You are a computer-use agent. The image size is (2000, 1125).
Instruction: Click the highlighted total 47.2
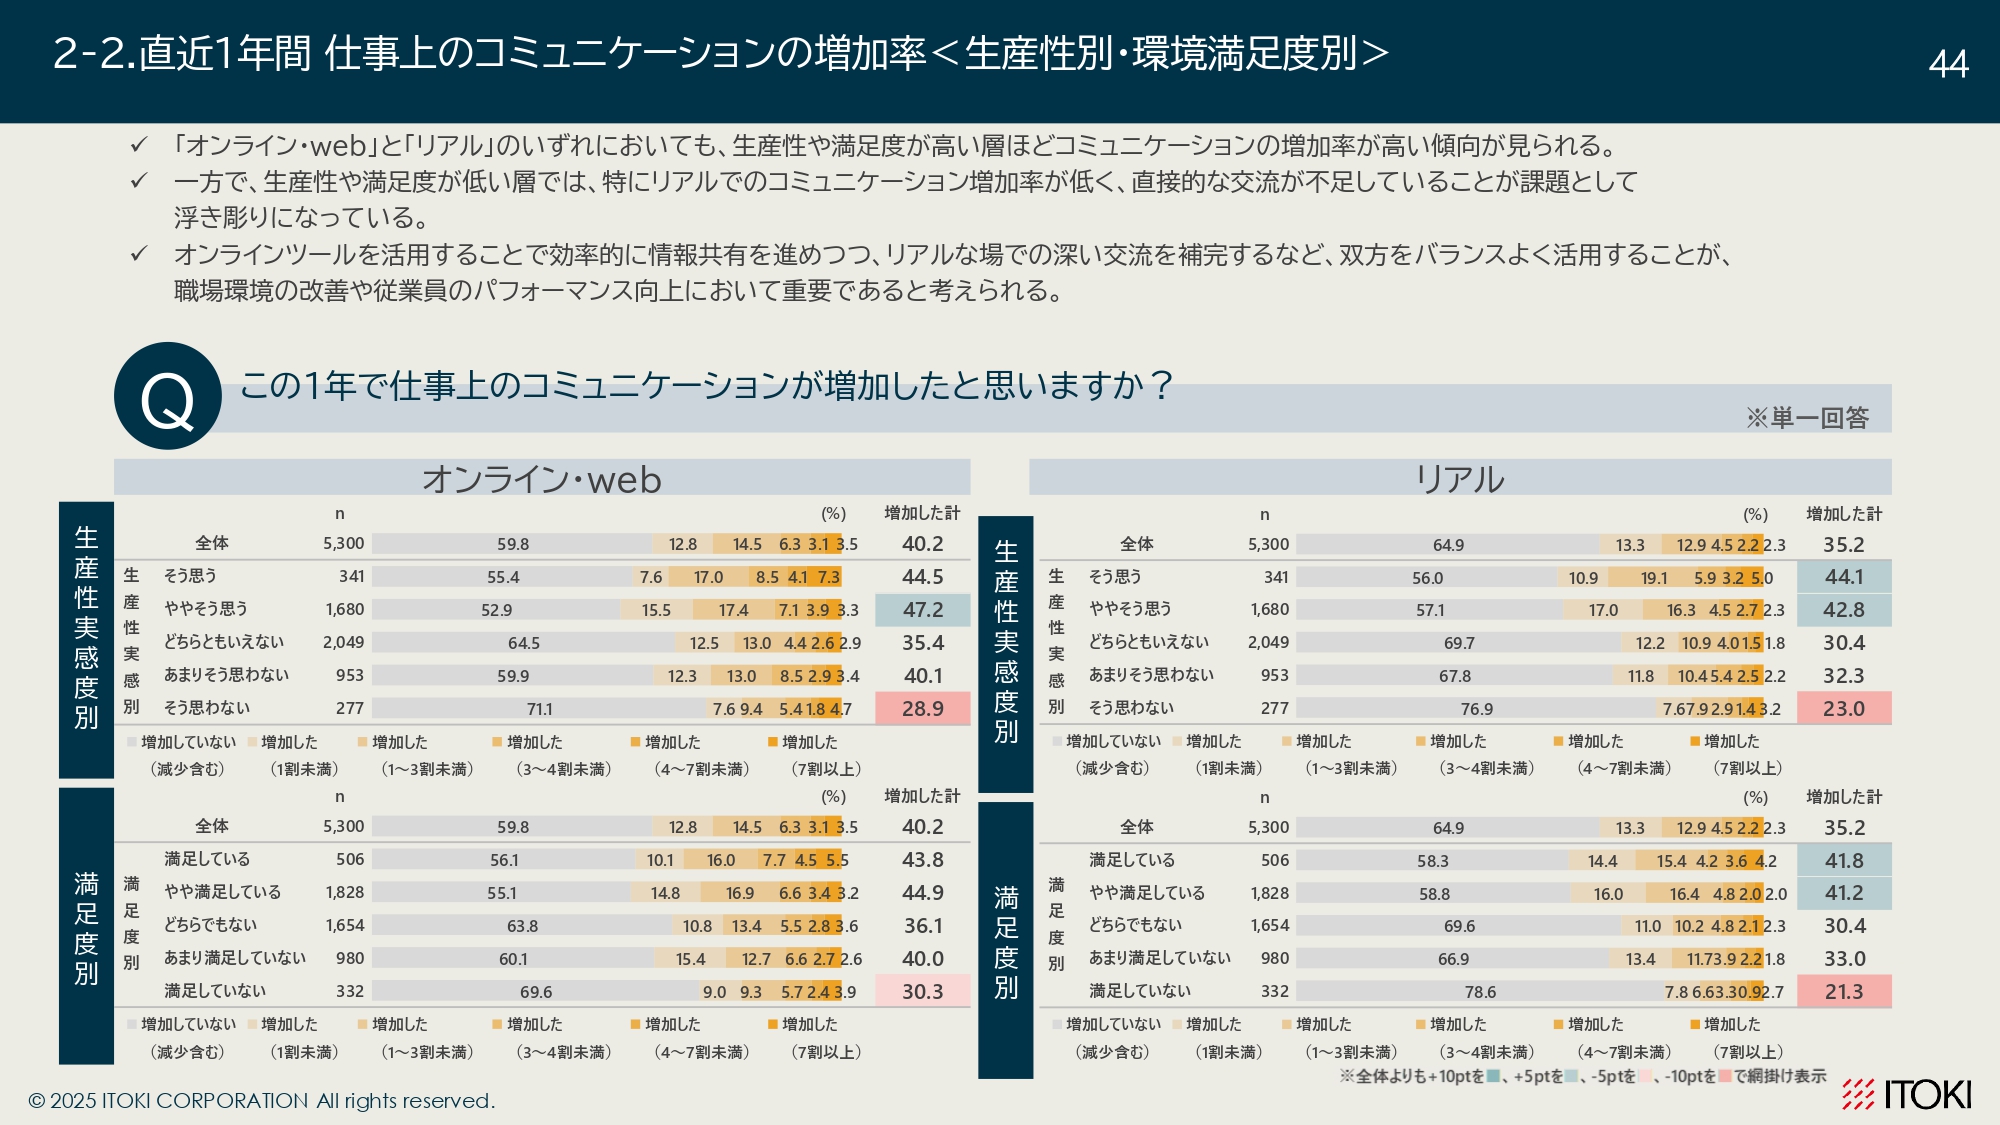click(922, 609)
